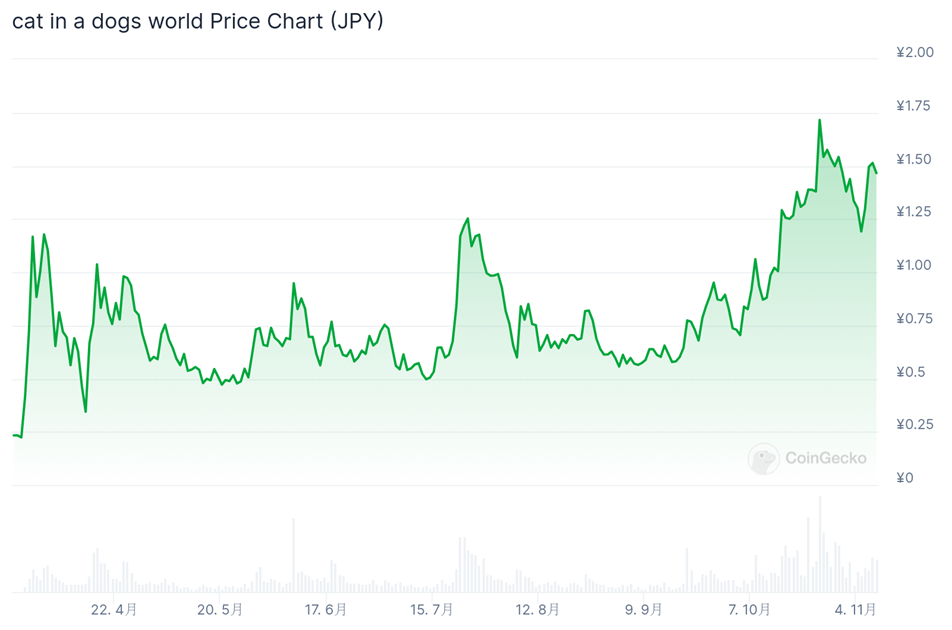Click the 17. 6月 date label
Screen dimensions: 952x630
tap(325, 609)
